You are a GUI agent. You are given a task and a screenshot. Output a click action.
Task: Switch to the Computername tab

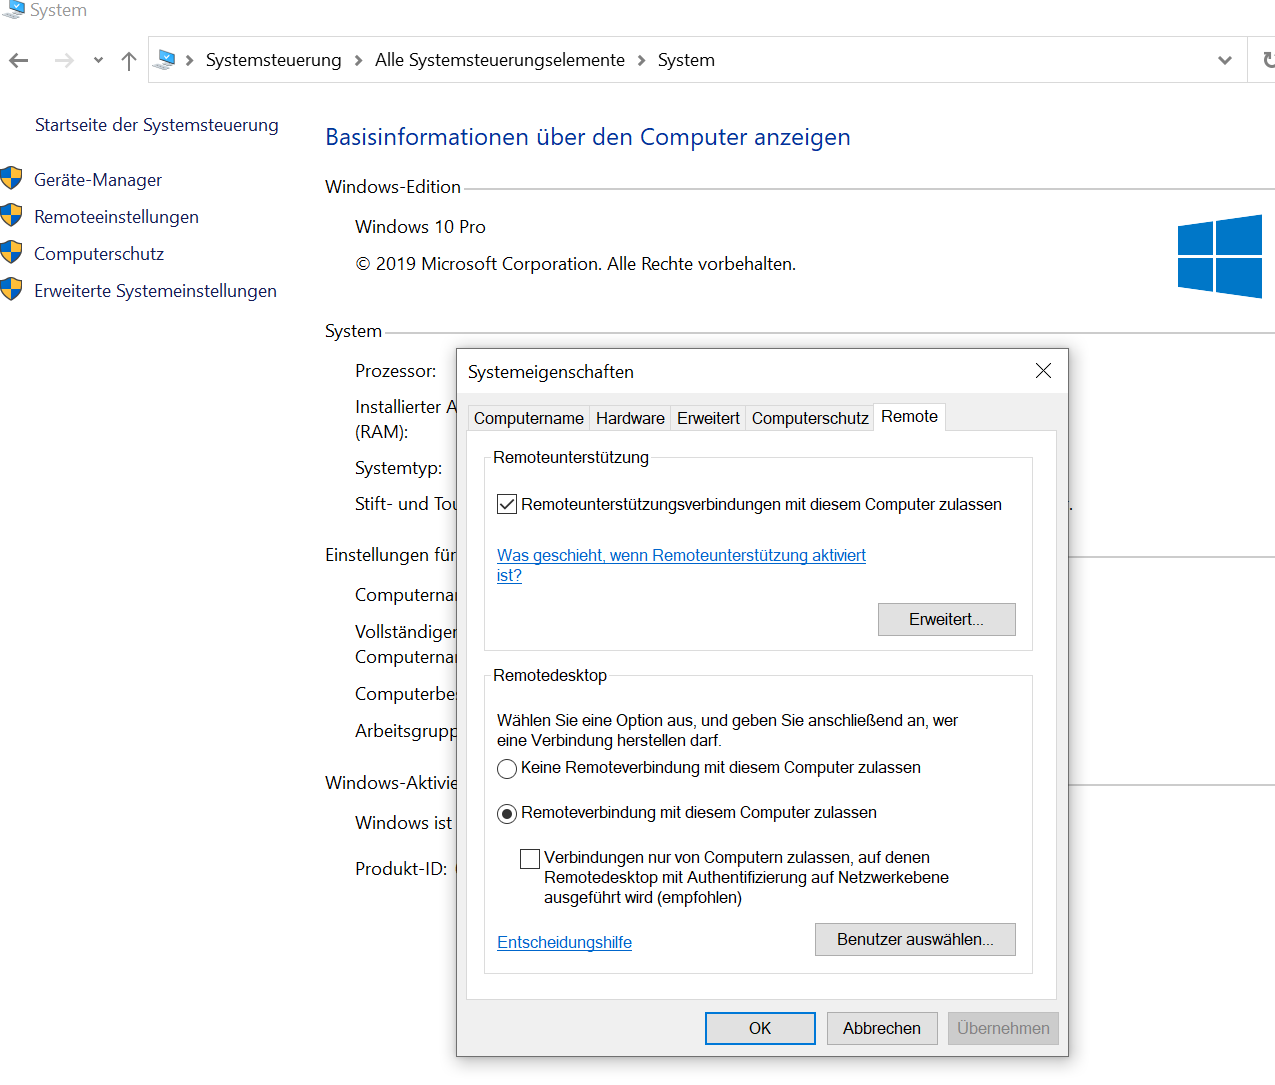(528, 418)
